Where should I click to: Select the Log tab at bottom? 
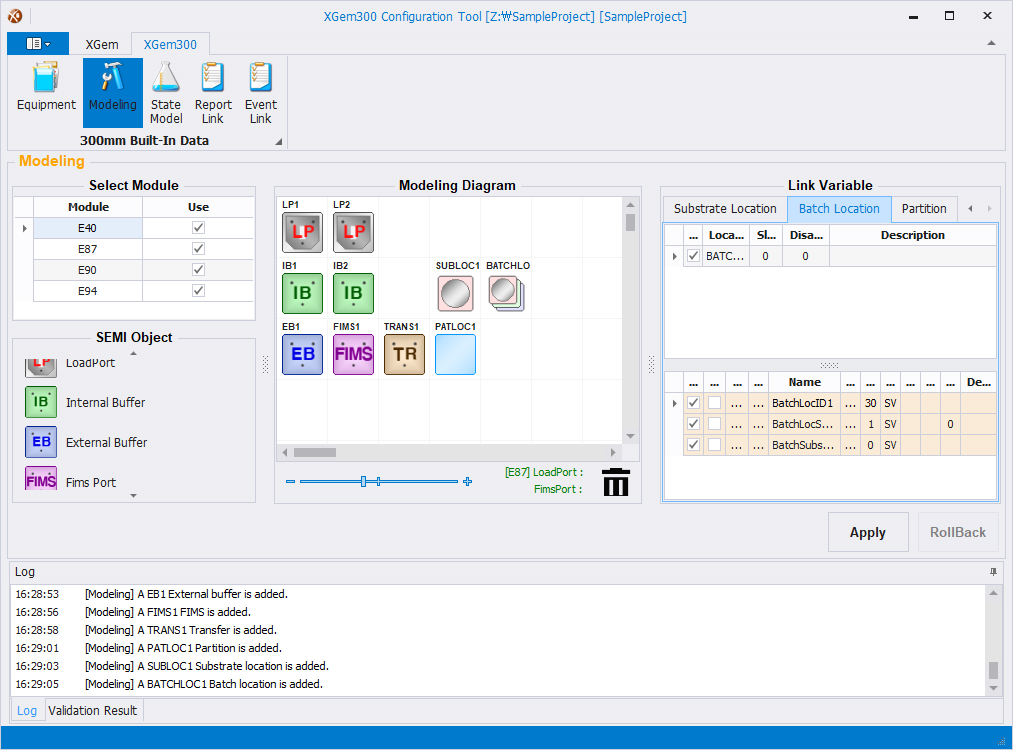[26, 711]
